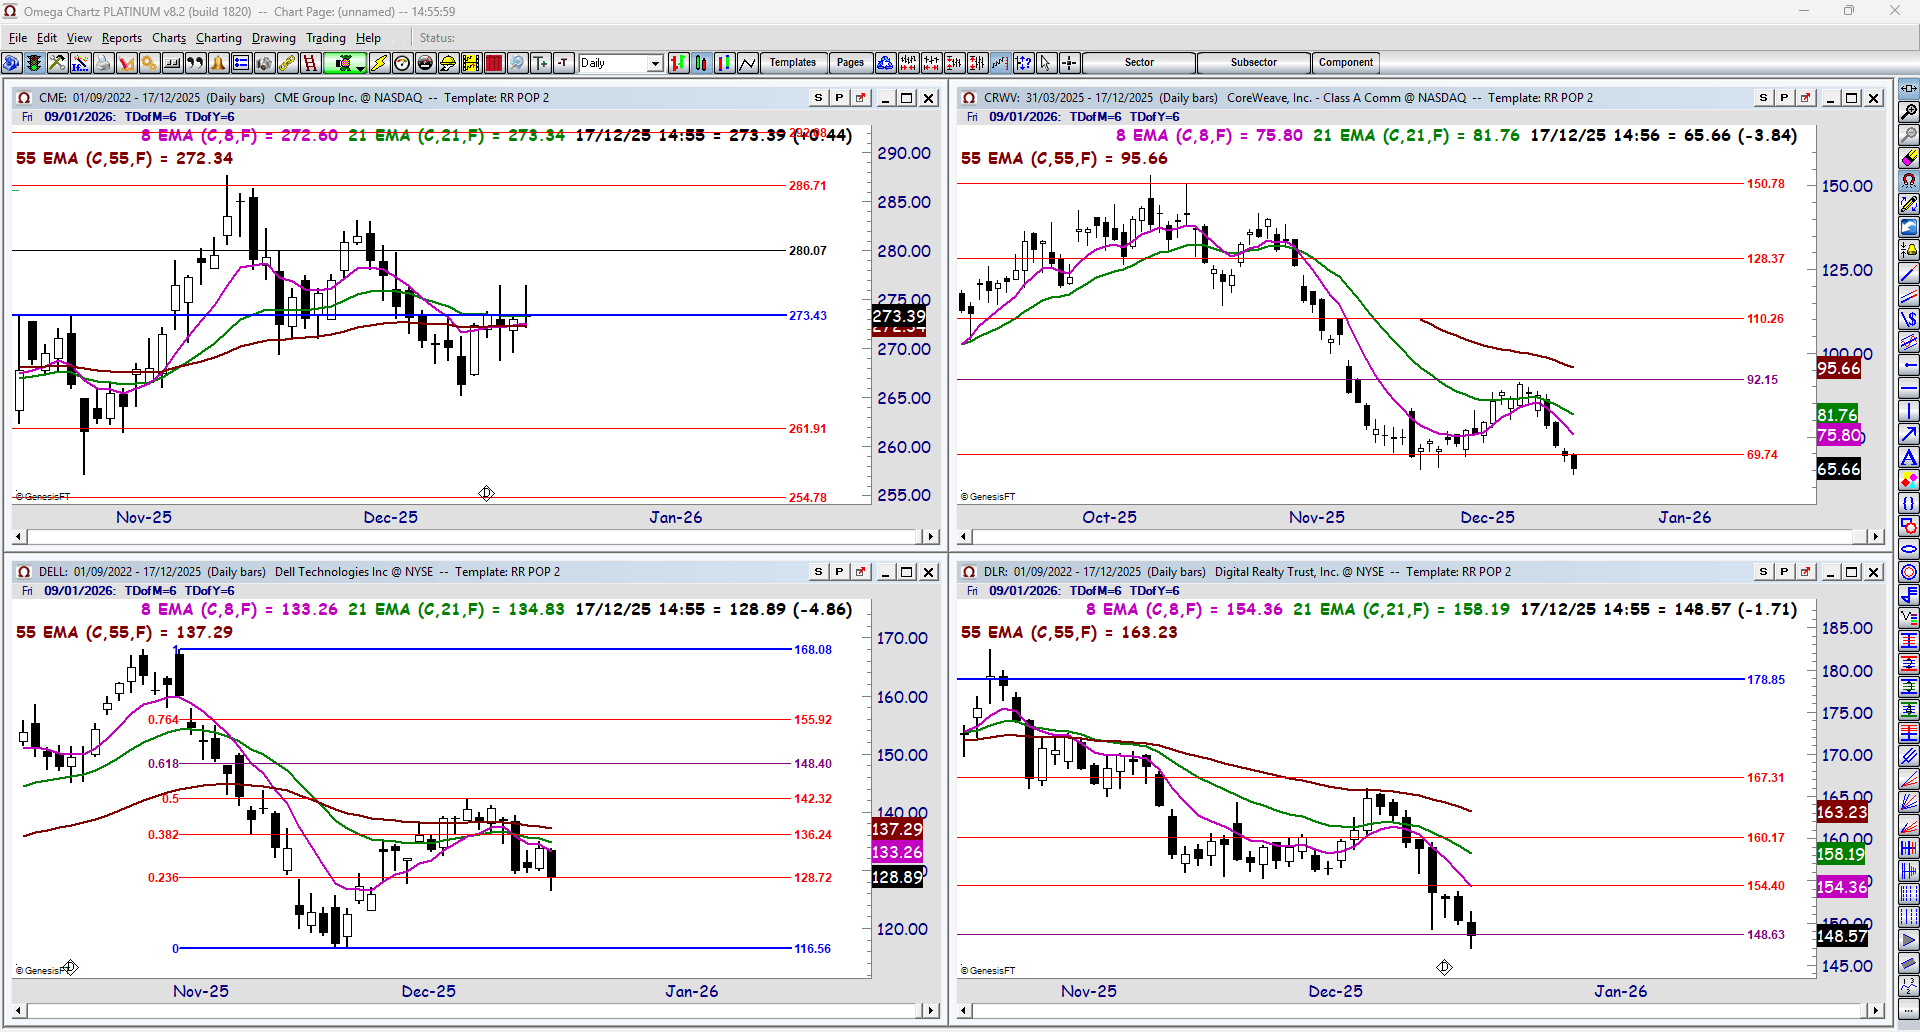Open the Help menu
The height and width of the screenshot is (1032, 1920).
tap(369, 38)
